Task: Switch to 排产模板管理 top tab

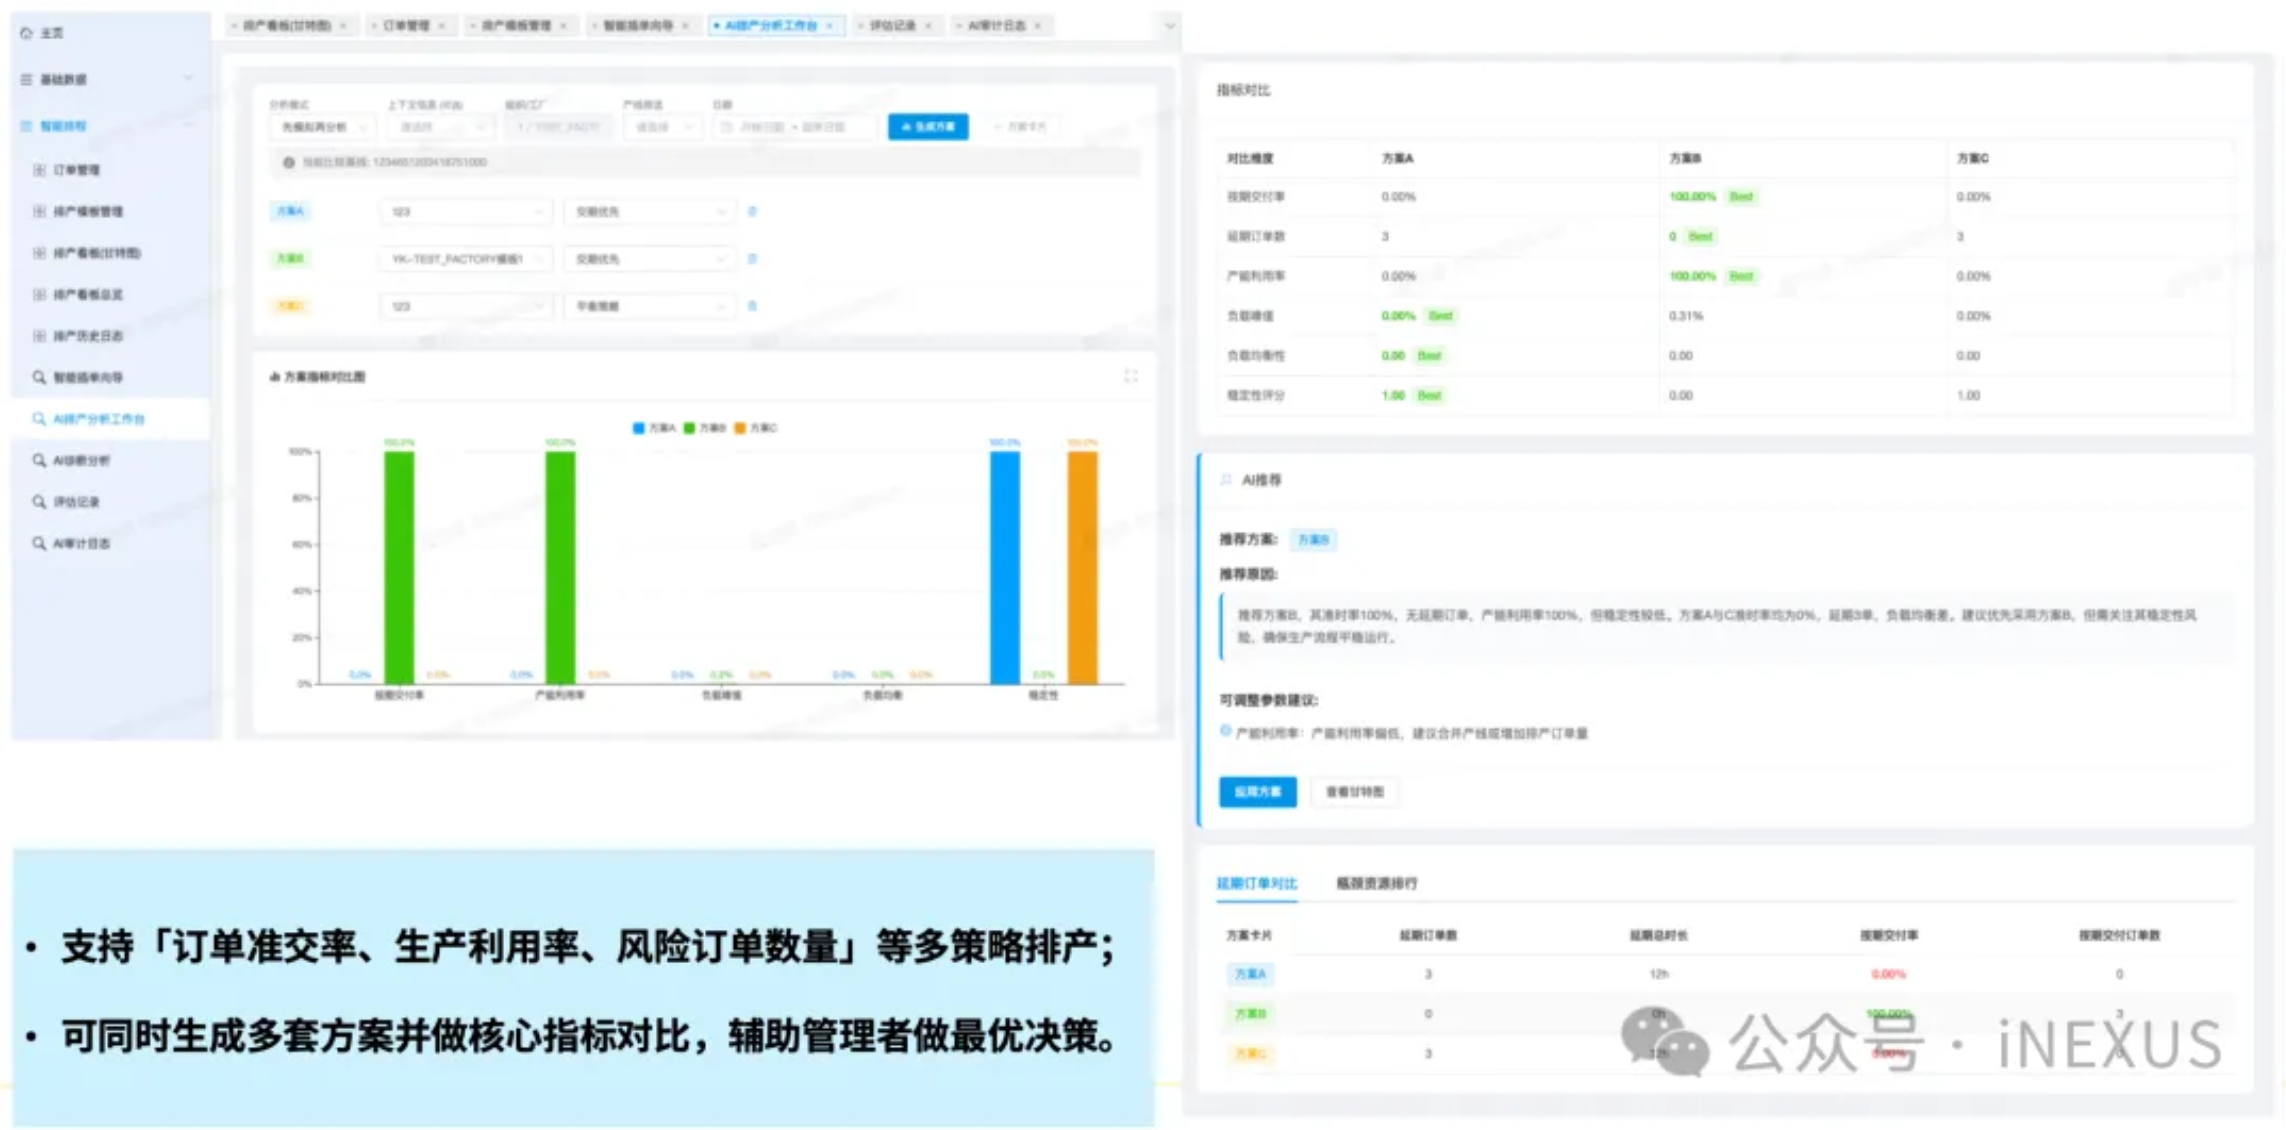Action: tap(516, 25)
